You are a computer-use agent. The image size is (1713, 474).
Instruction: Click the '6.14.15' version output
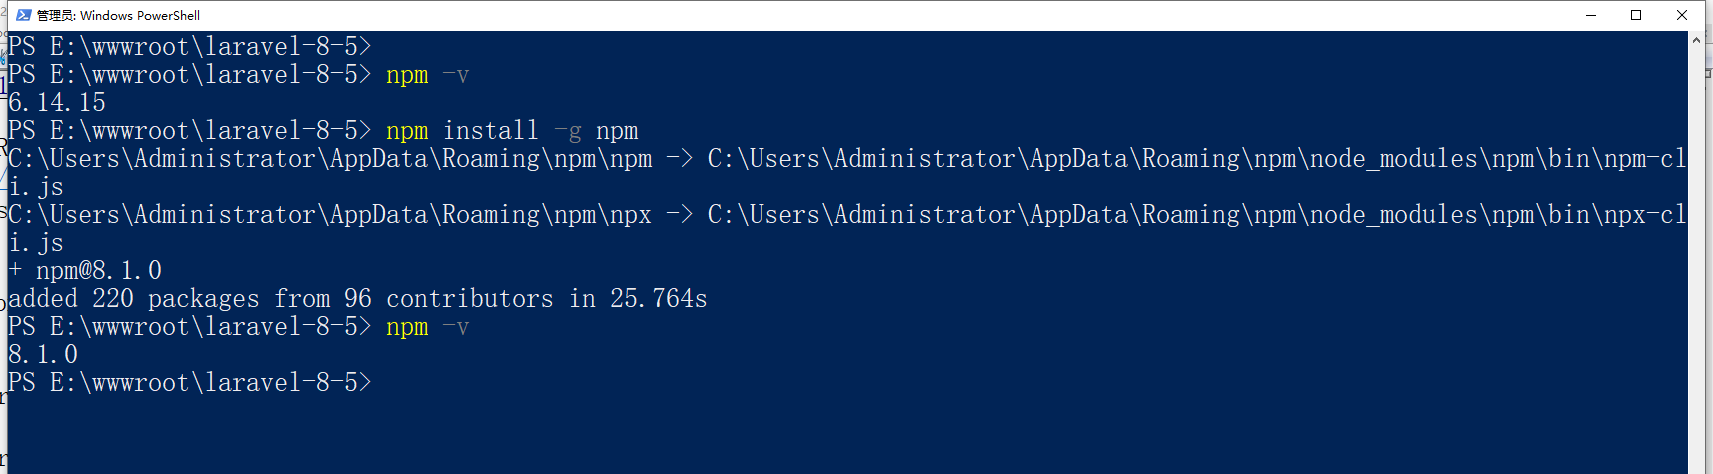tap(57, 103)
